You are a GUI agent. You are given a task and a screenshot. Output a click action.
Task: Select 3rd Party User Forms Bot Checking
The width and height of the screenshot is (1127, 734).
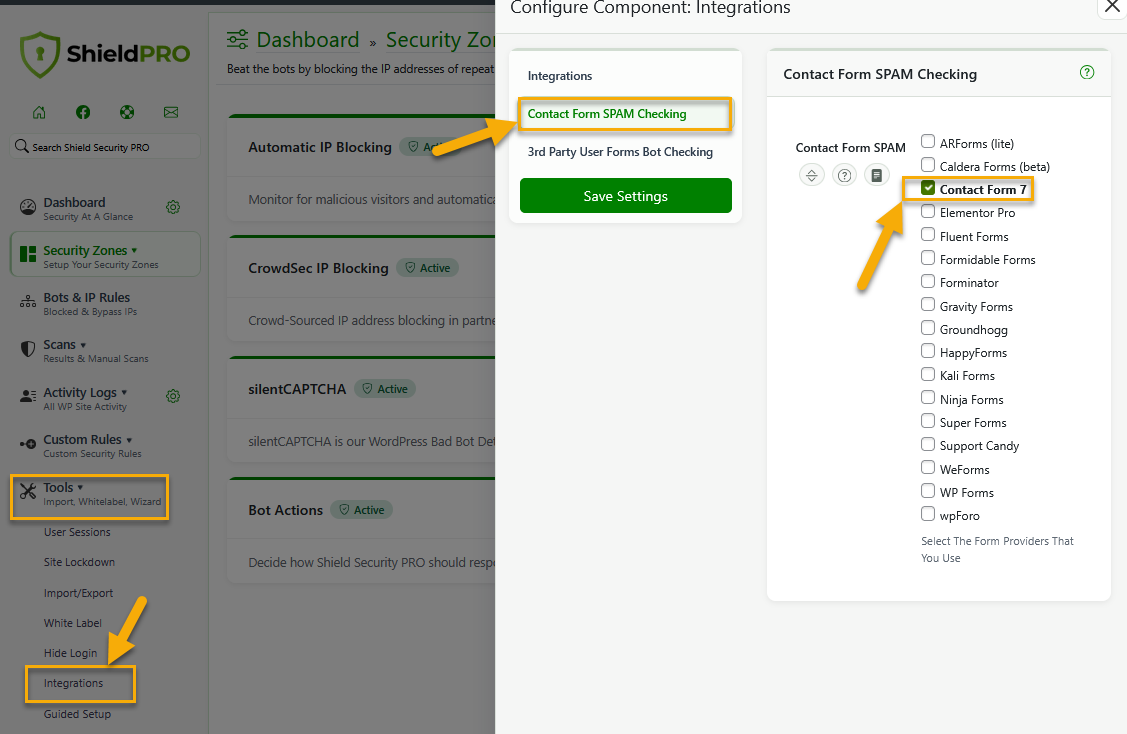[620, 152]
